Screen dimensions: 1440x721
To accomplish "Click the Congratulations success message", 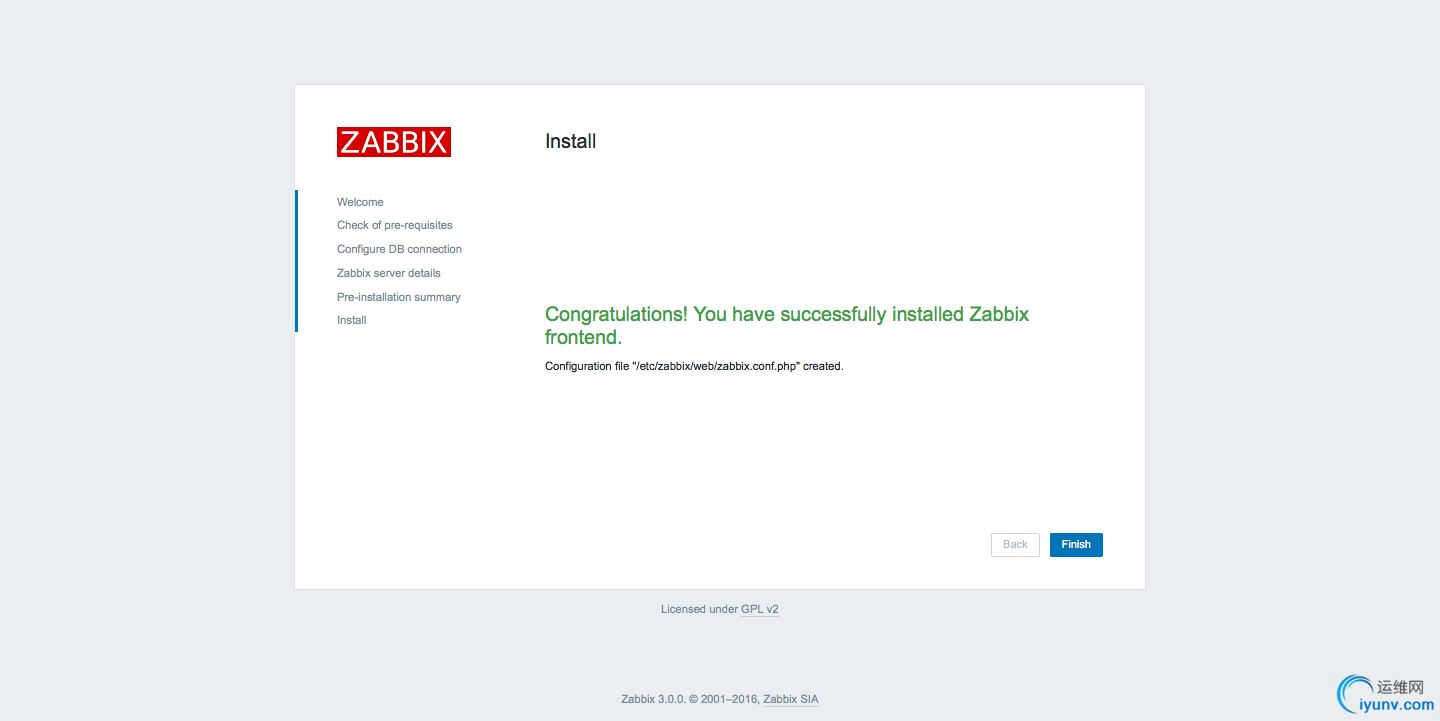I will click(787, 325).
